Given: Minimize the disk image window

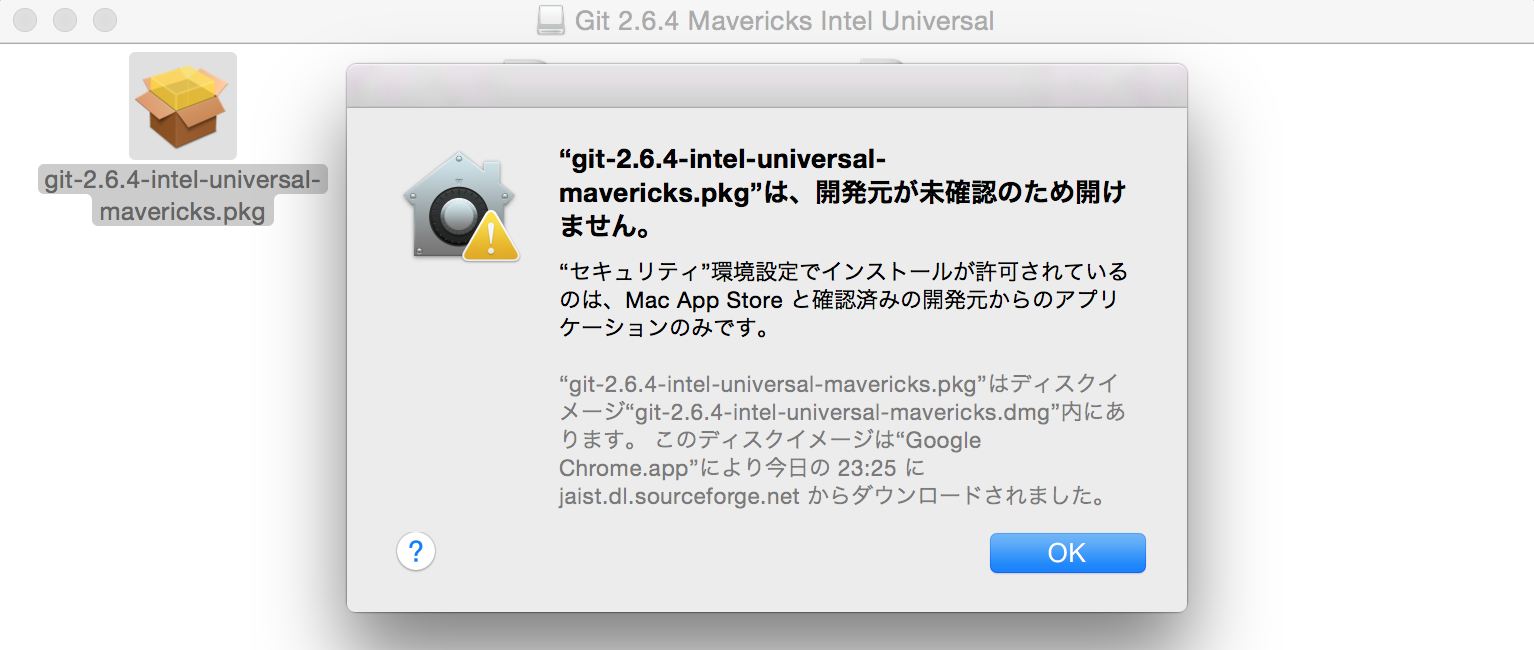Looking at the screenshot, I should pos(64,19).
